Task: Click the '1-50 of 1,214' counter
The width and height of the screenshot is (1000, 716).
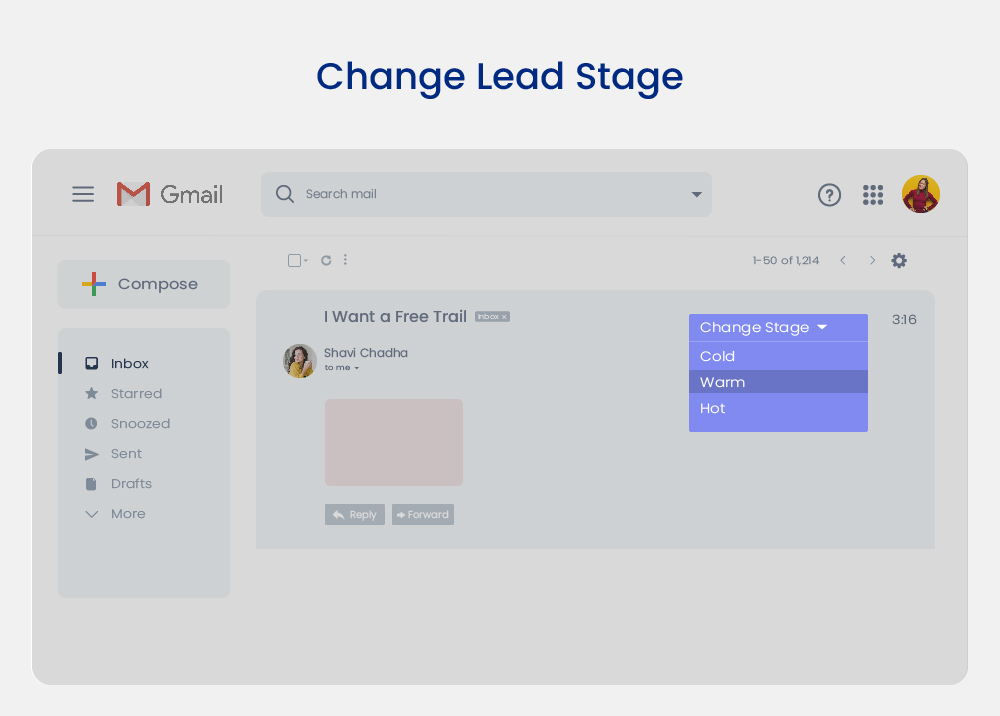Action: coord(786,260)
